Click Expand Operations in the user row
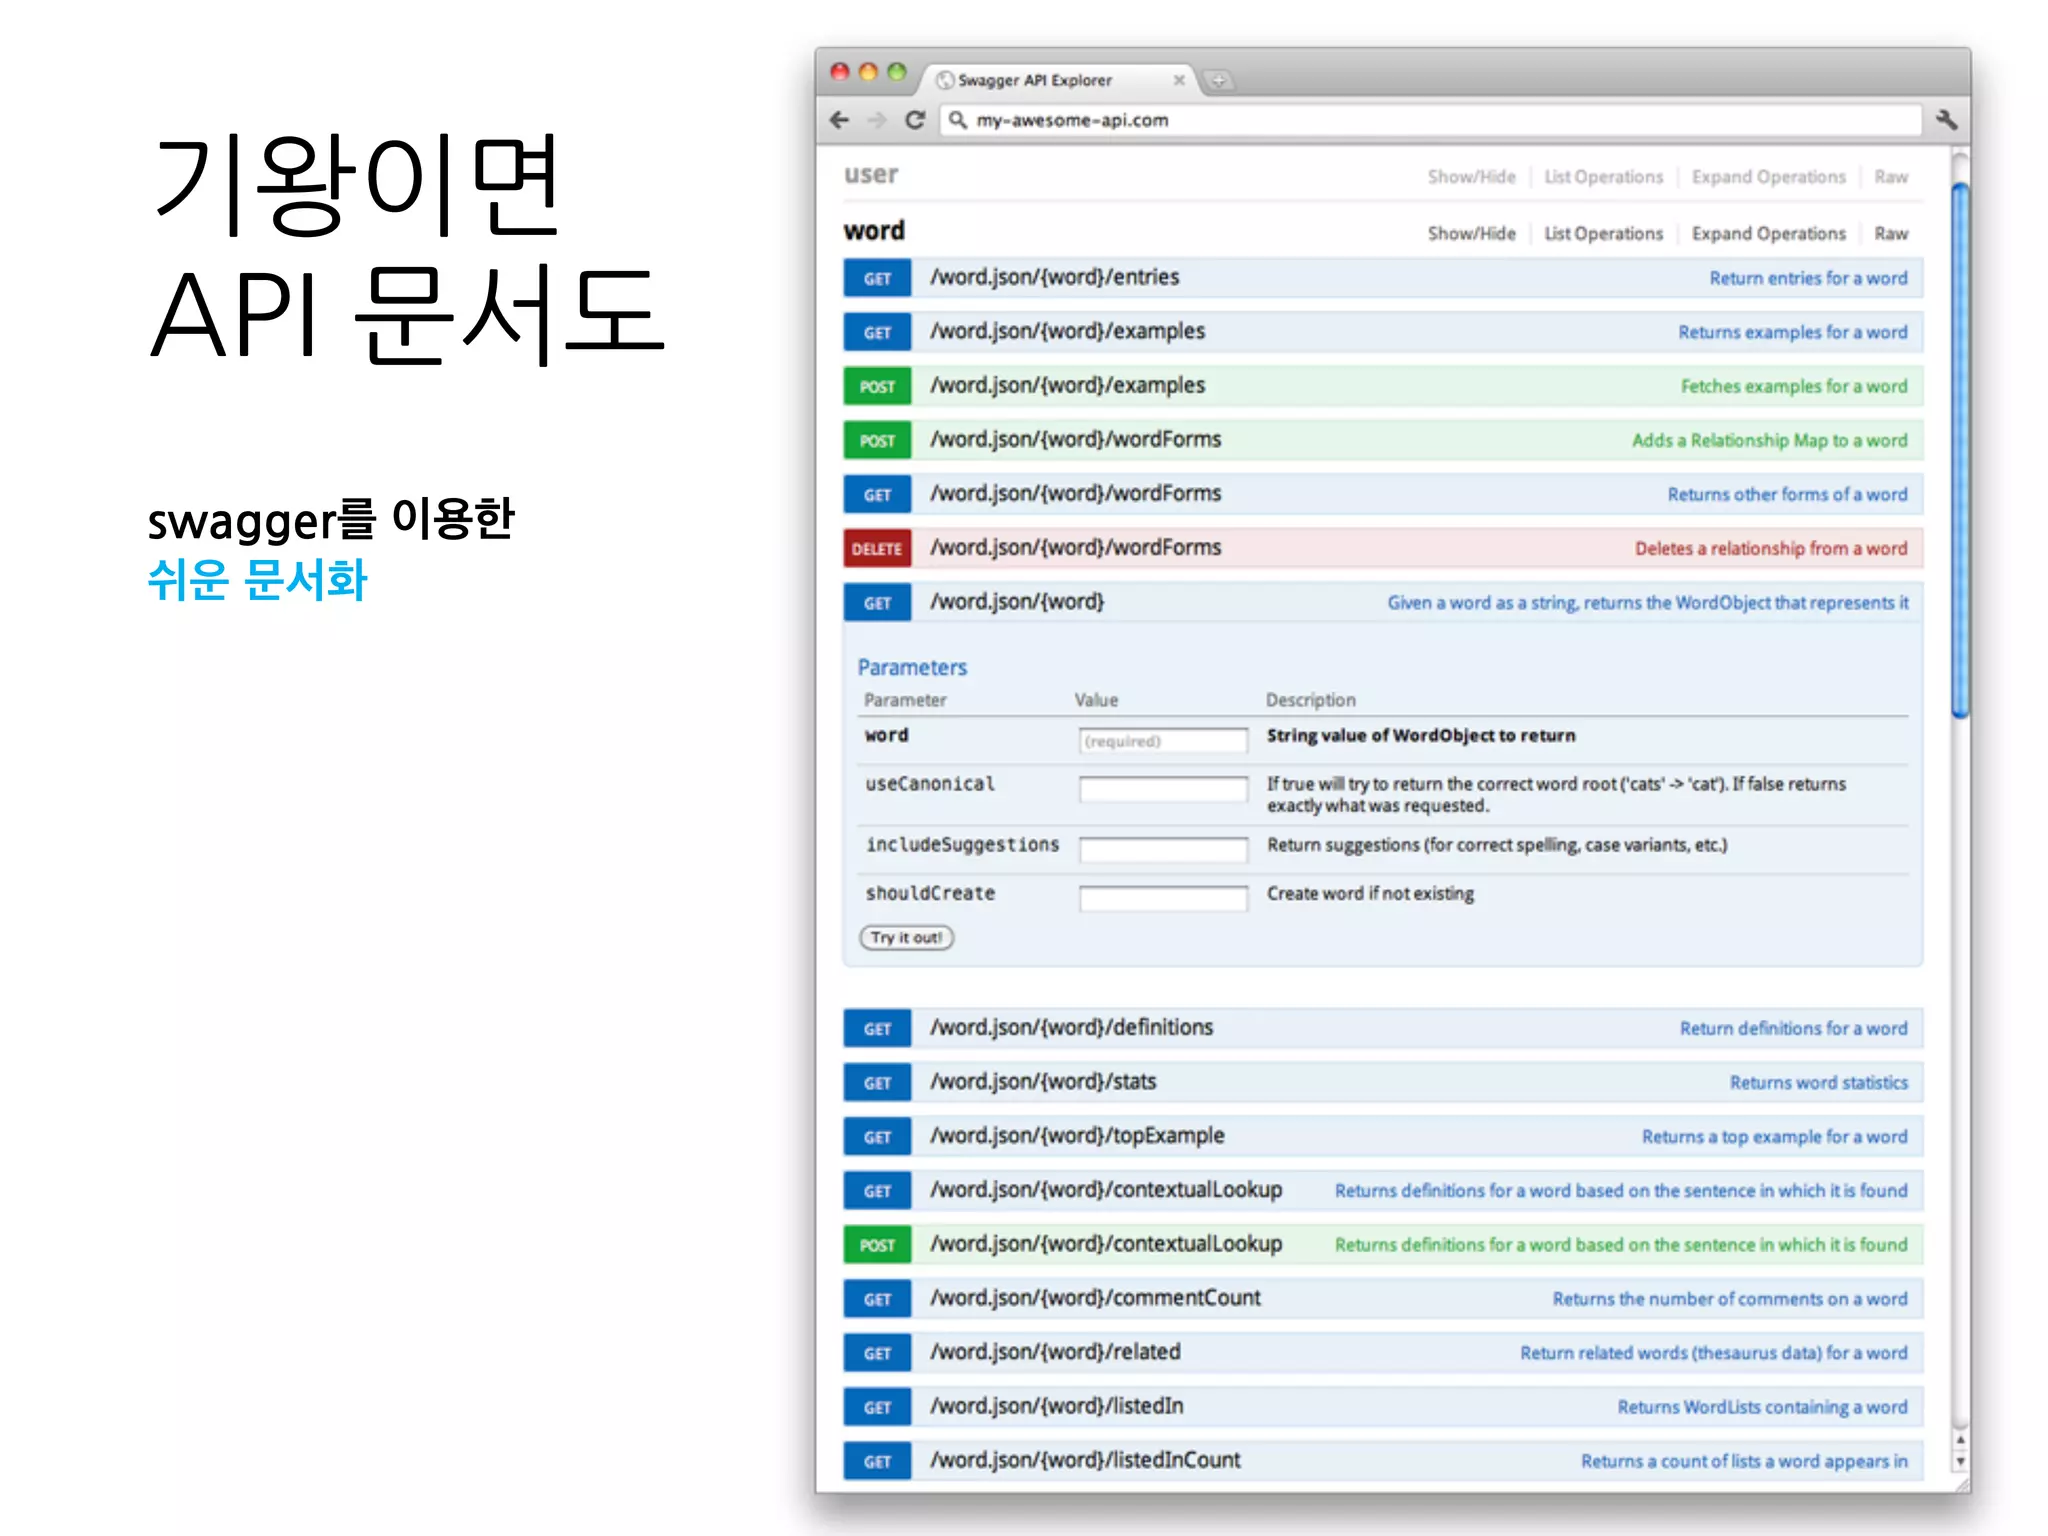 (x=1768, y=177)
